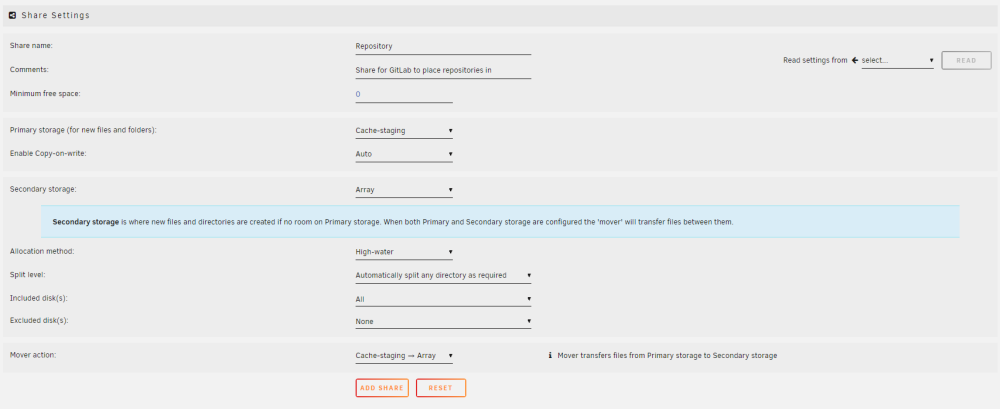Viewport: 1000px width, 409px height.
Task: Click the Excluded disk(s) label
Action: point(39,321)
